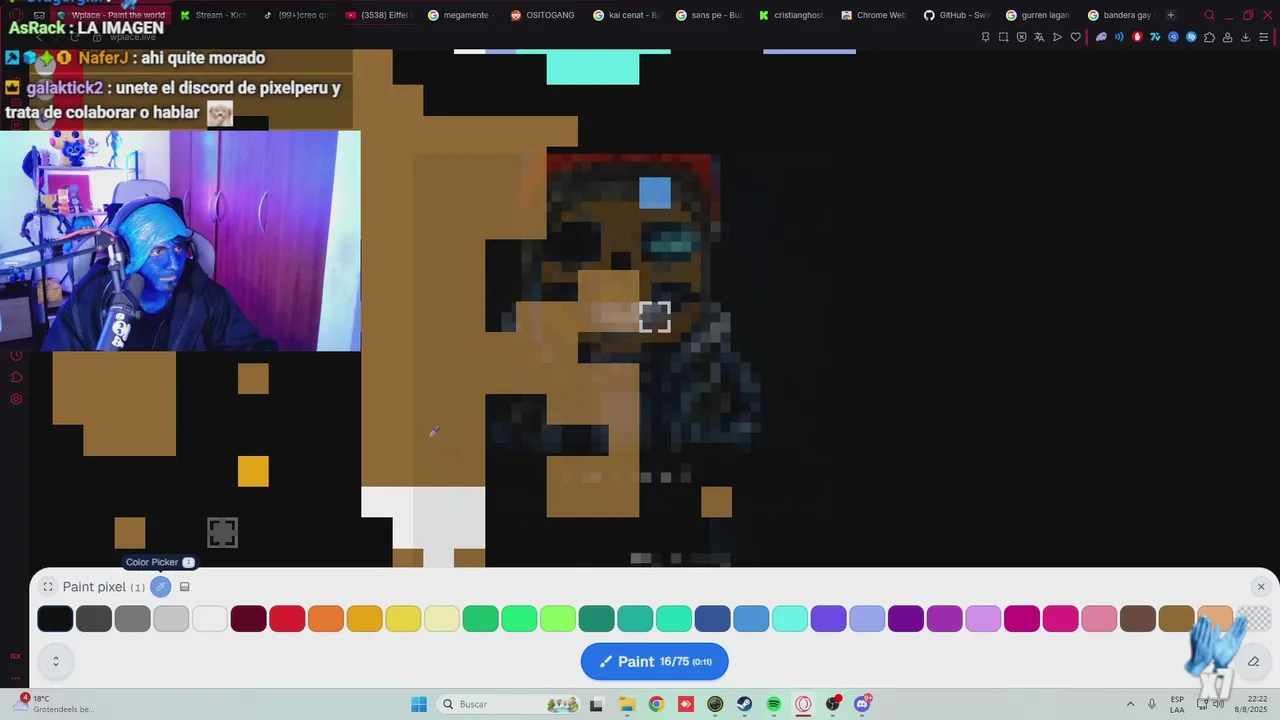Expand paint panel with corner-brackets icon
1280x720 pixels.
[x=47, y=587]
